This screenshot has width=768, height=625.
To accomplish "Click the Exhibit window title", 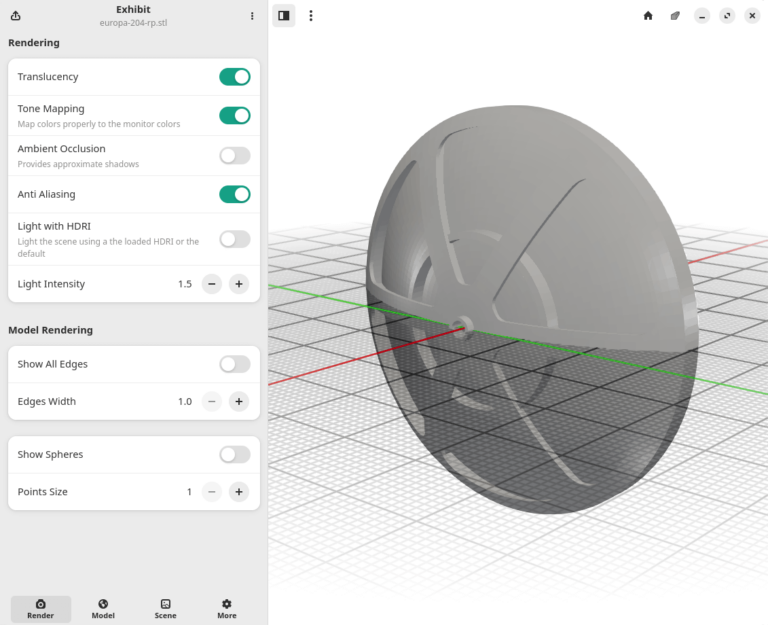I will (133, 9).
